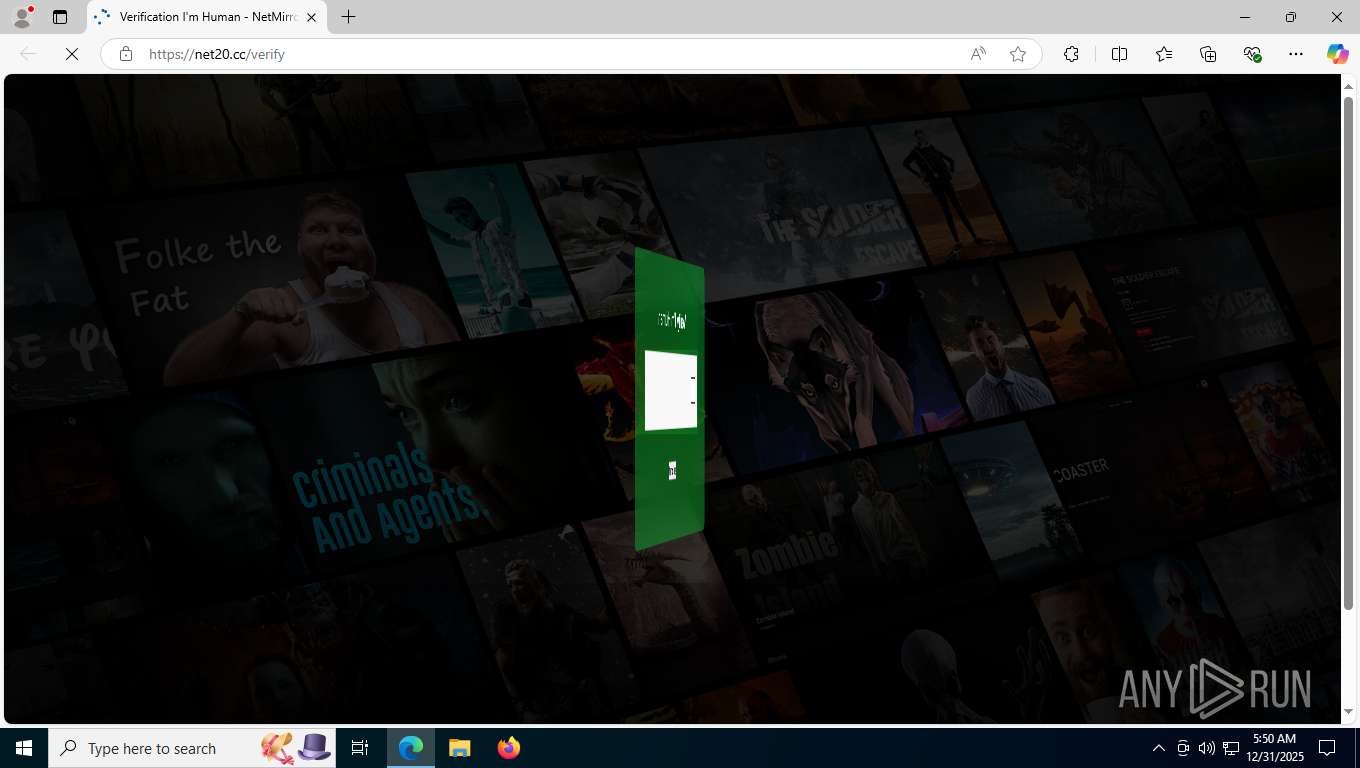Open Browser essentials heart icon
Viewport: 1360px width, 768px height.
tap(1252, 54)
